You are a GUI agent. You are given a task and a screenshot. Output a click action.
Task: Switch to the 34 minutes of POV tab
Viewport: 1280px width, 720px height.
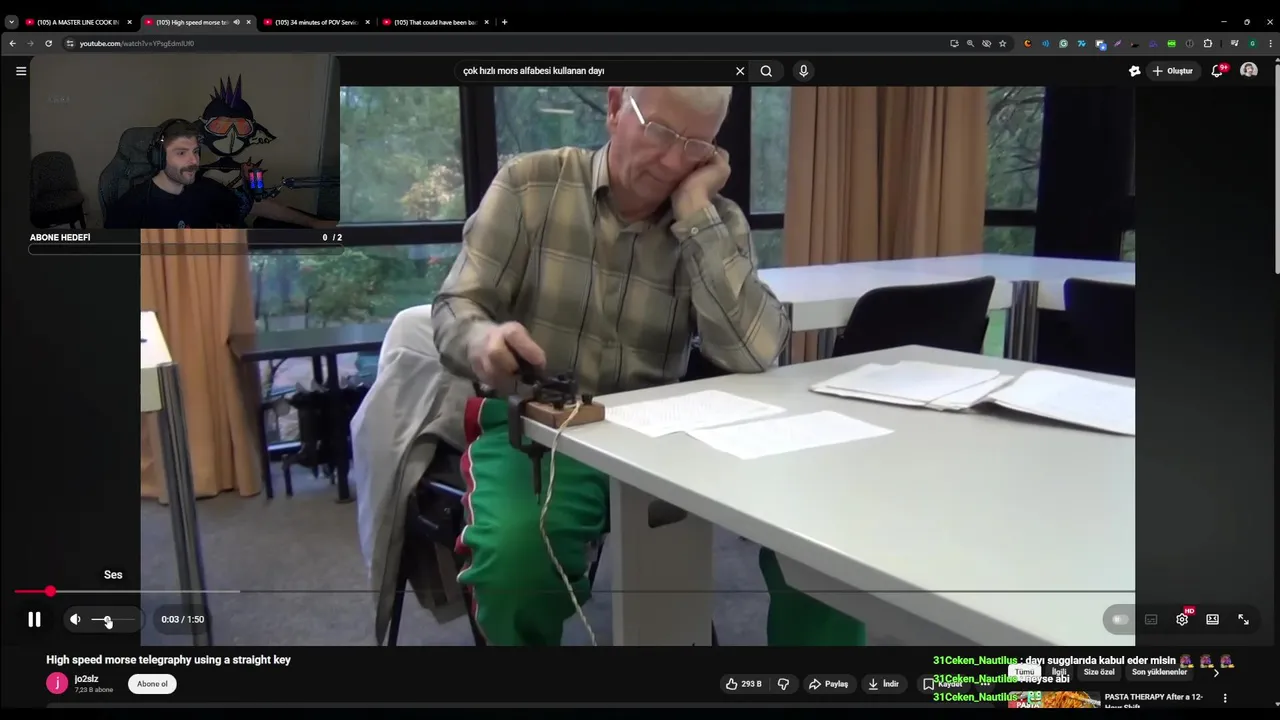coord(317,22)
